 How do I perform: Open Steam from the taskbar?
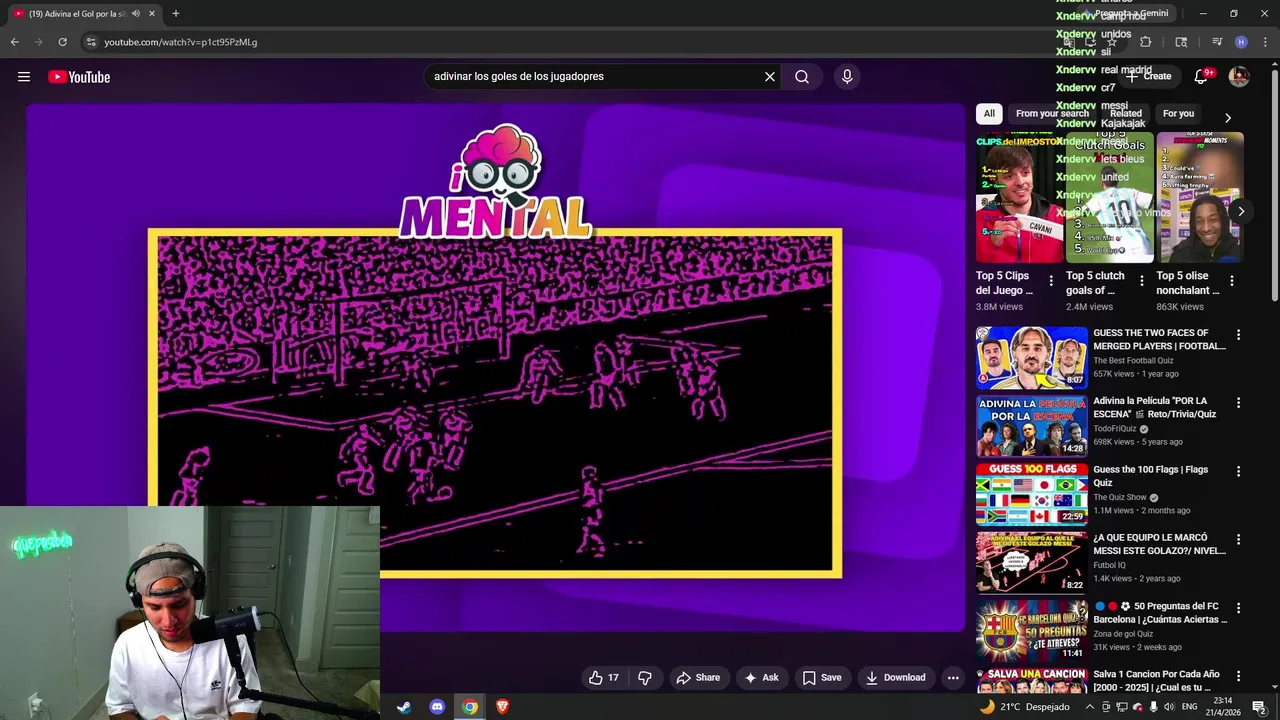pos(404,707)
